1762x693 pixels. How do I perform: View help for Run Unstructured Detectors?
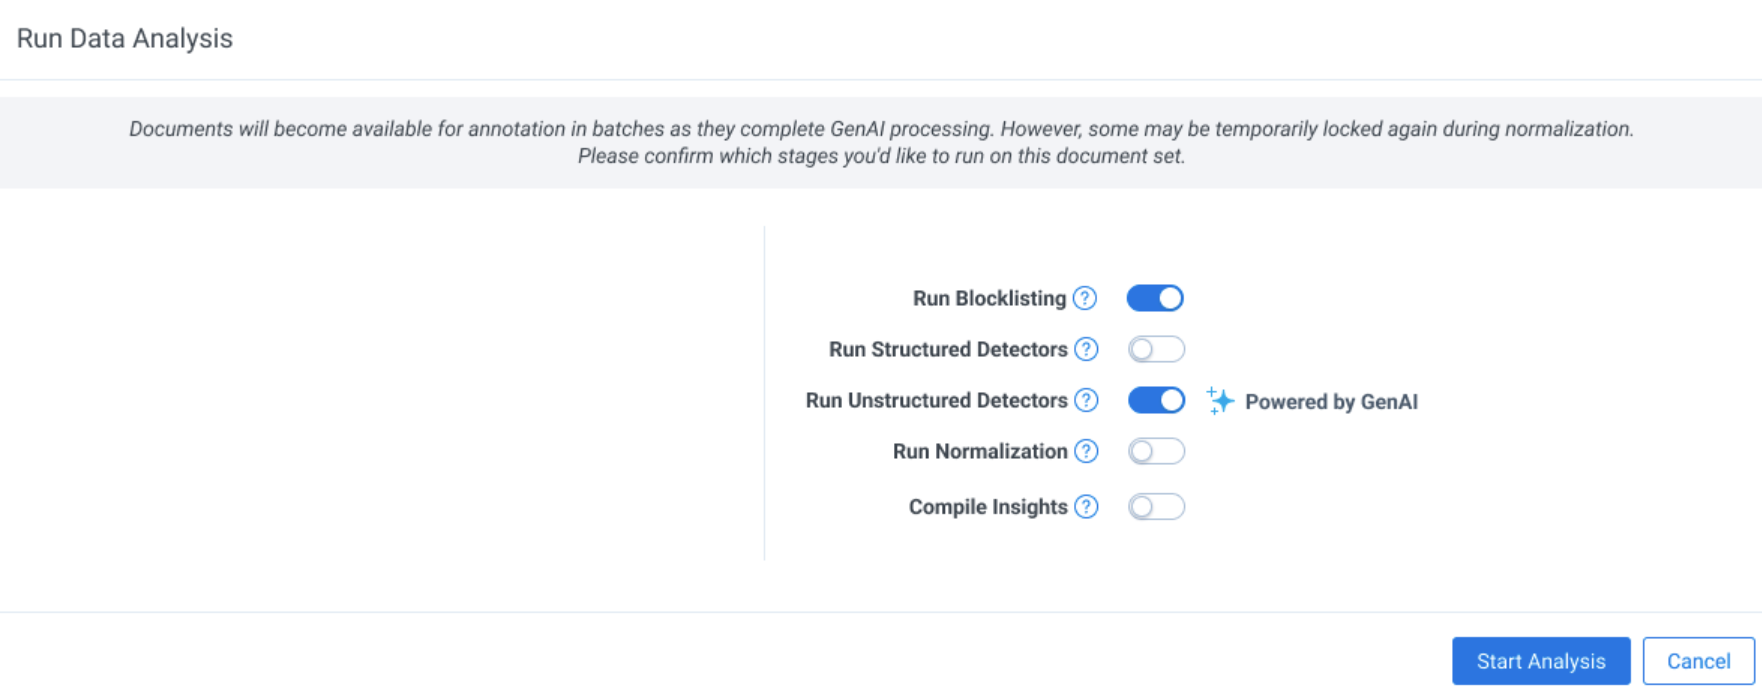tap(1085, 400)
